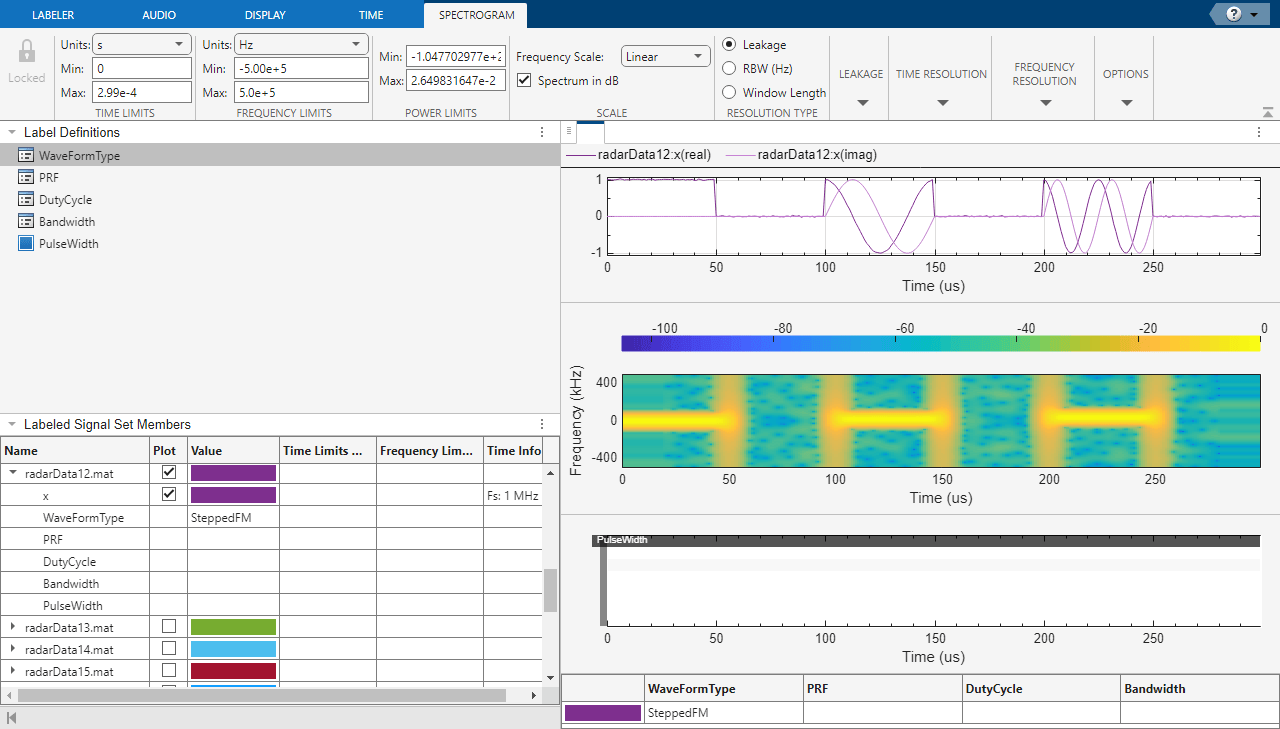Click the DutyCycle label definition icon
The height and width of the screenshot is (729, 1280).
click(x=27, y=199)
